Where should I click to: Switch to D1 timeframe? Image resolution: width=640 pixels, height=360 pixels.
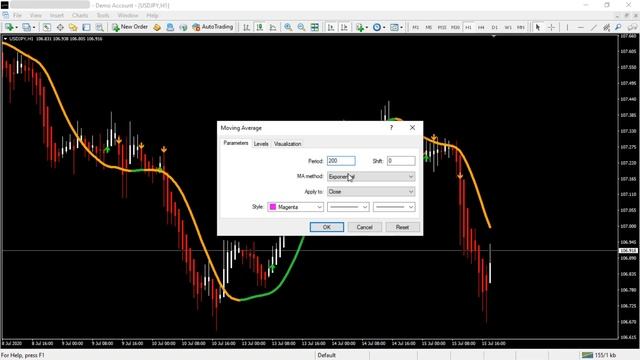click(x=495, y=27)
